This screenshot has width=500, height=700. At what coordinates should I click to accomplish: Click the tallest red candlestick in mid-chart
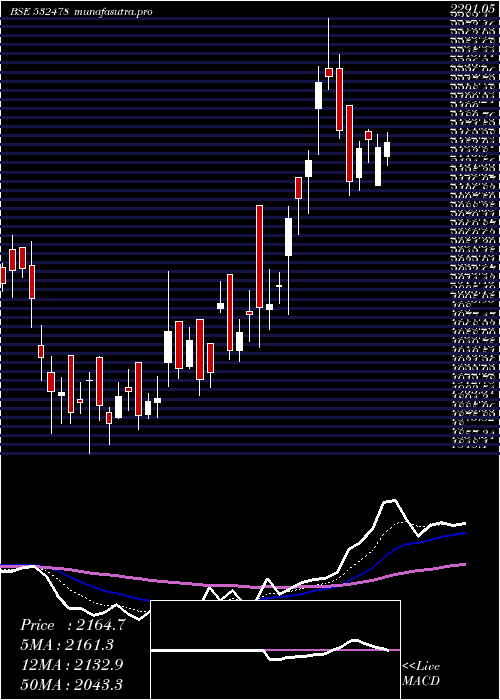[259, 256]
